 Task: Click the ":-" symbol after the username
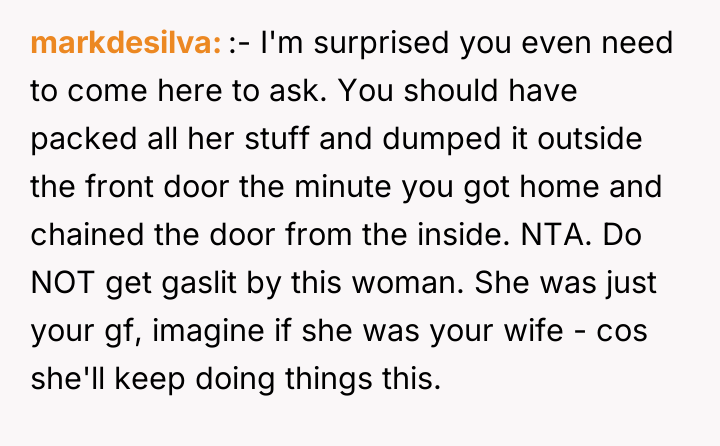(x=239, y=45)
